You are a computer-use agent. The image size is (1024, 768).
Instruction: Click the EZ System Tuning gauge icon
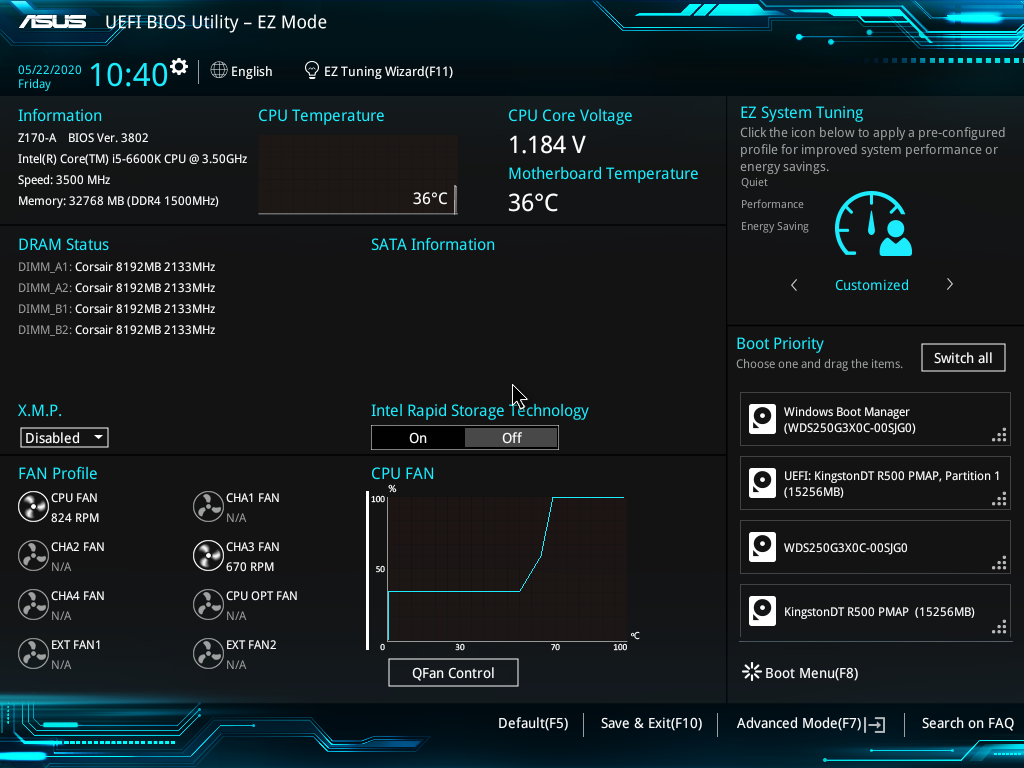tap(873, 225)
